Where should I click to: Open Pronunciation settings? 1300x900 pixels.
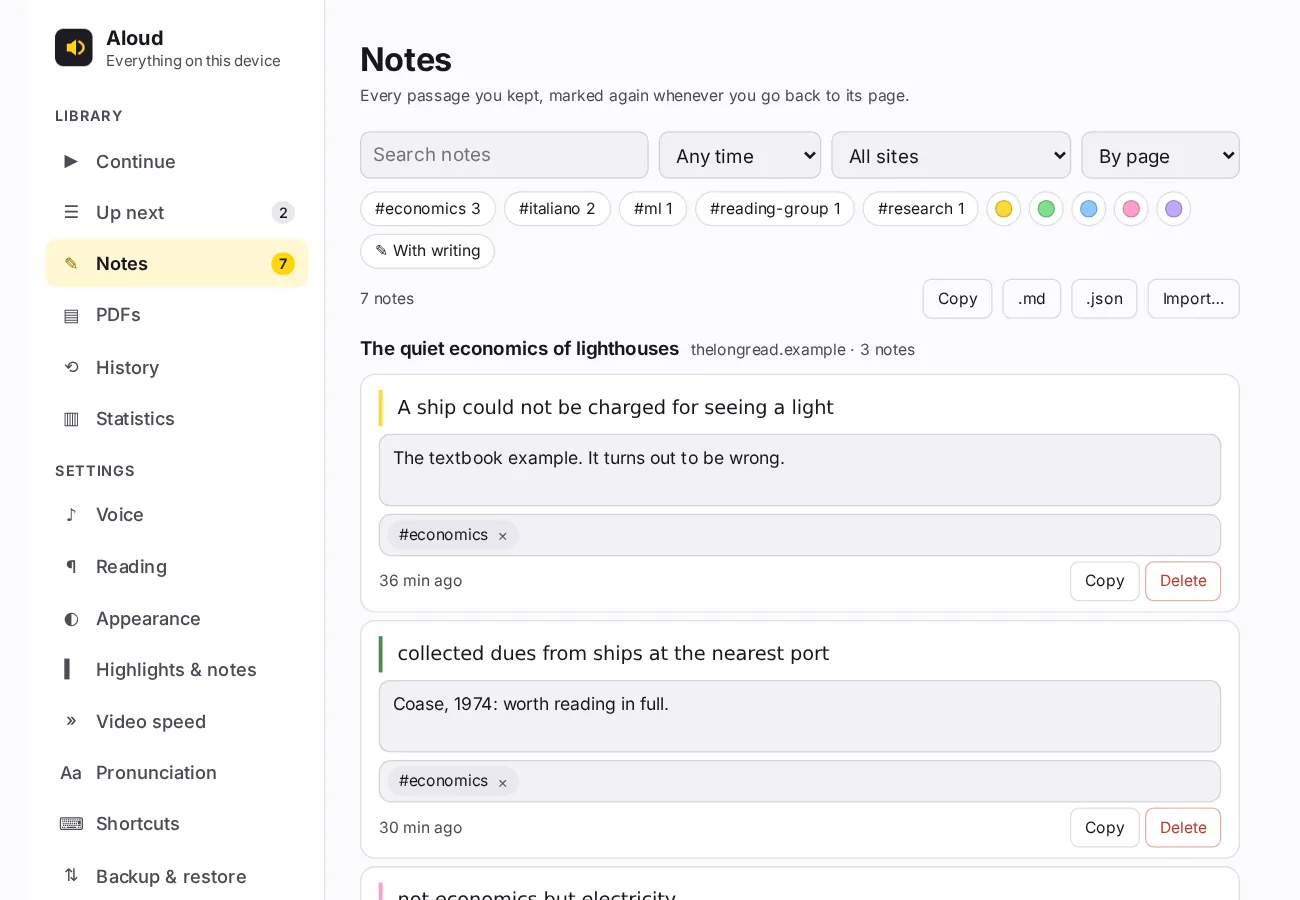177,773
